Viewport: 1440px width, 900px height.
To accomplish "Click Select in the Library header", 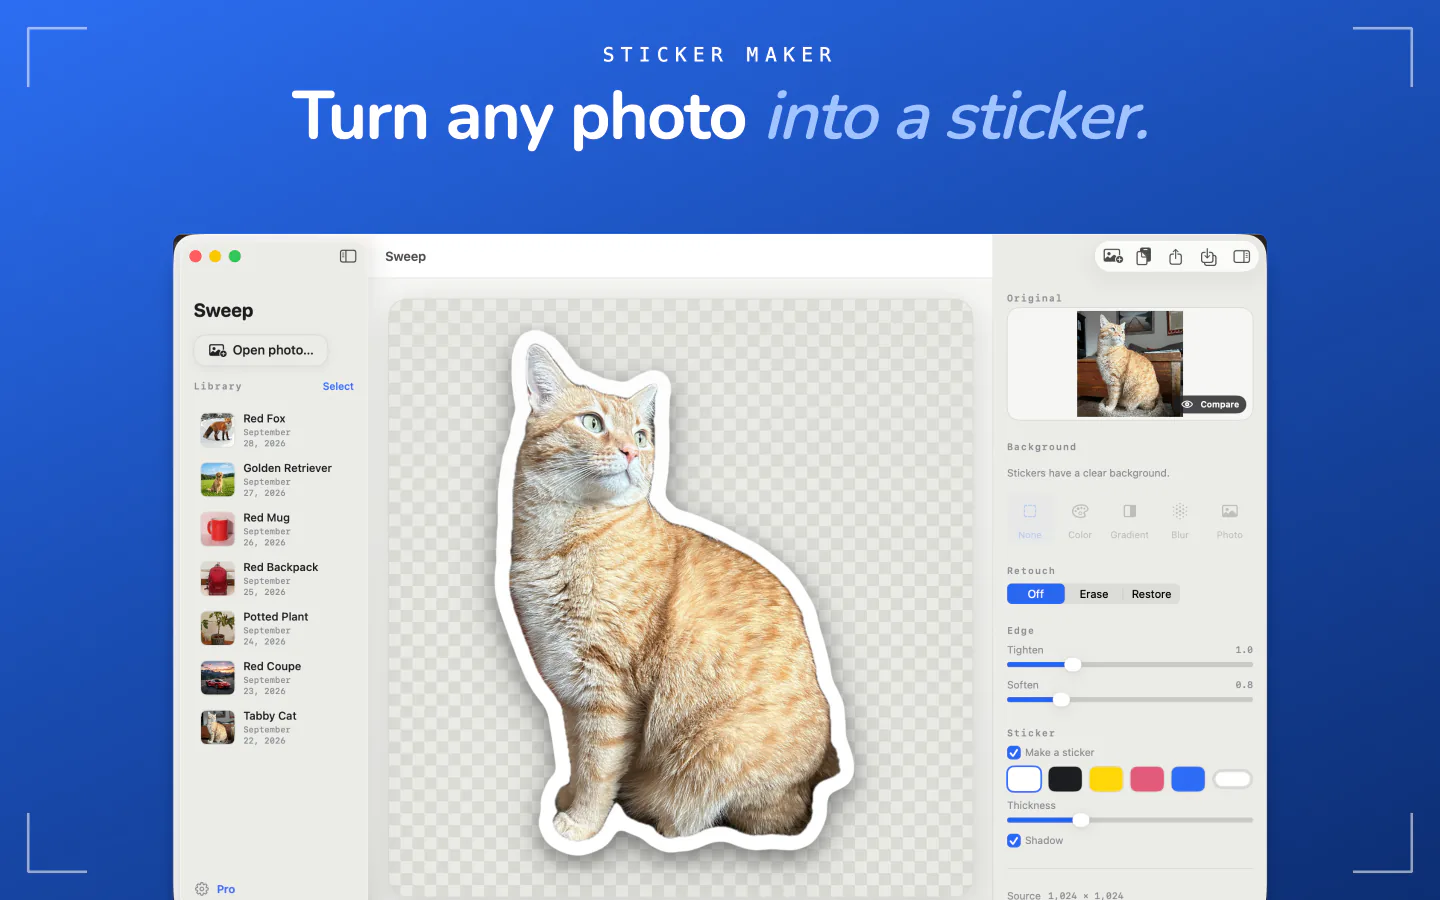I will (x=338, y=386).
